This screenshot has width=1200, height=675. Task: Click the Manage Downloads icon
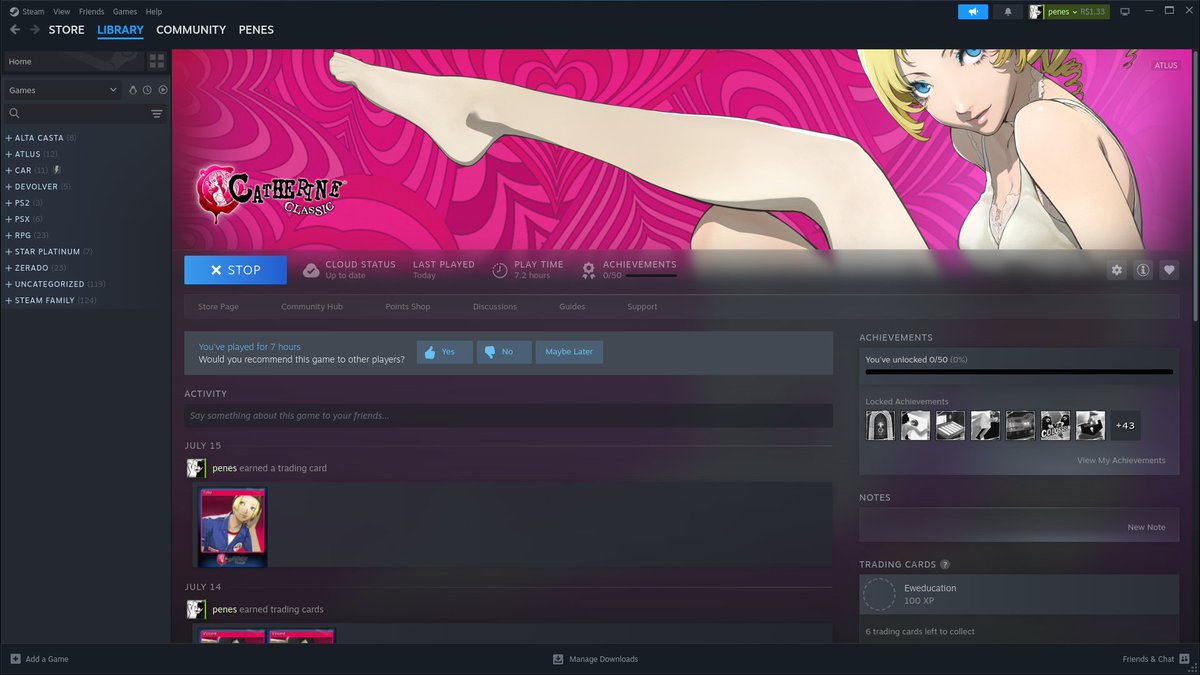[558, 659]
